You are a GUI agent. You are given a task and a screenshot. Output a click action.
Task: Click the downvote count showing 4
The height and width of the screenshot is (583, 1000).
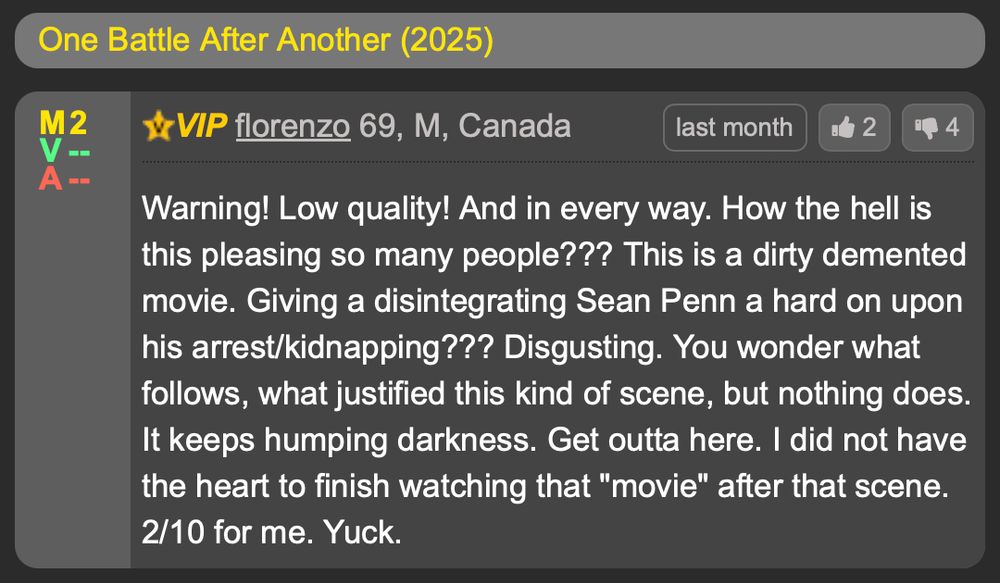click(x=950, y=127)
